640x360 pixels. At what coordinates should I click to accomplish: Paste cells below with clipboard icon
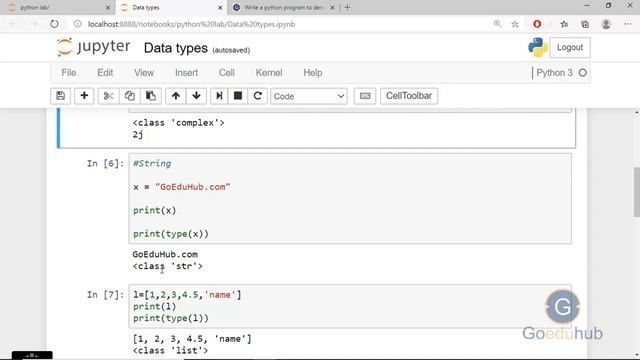(x=151, y=96)
